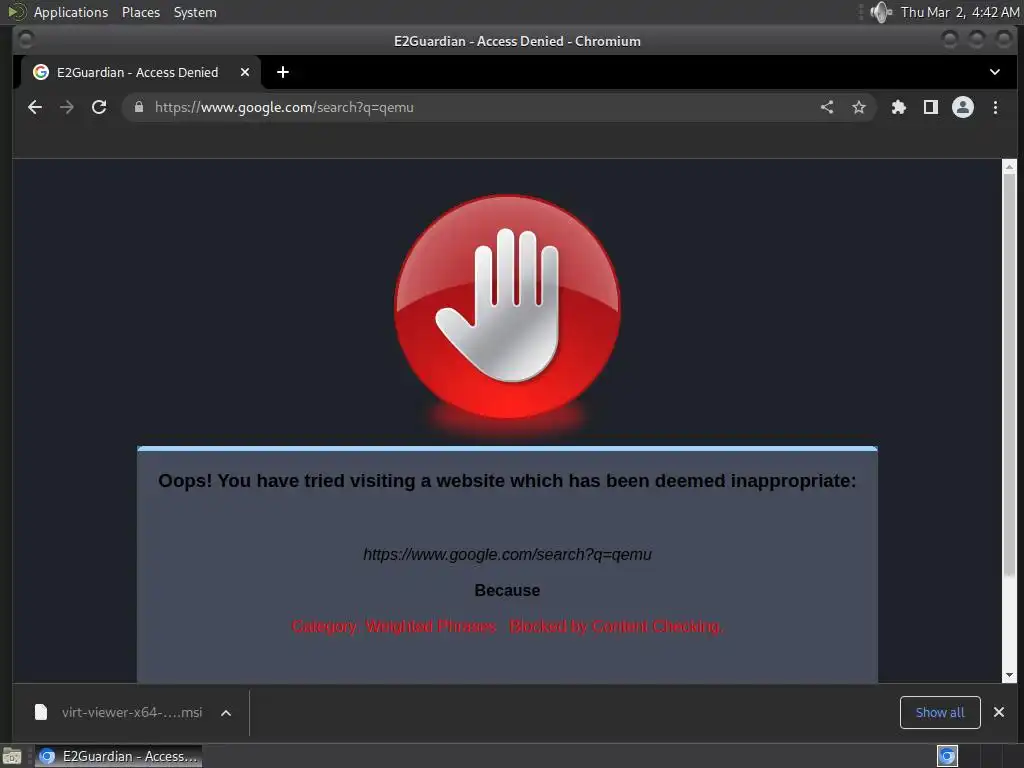Toggle the side panel icon
This screenshot has width=1024, height=768.
tap(931, 107)
